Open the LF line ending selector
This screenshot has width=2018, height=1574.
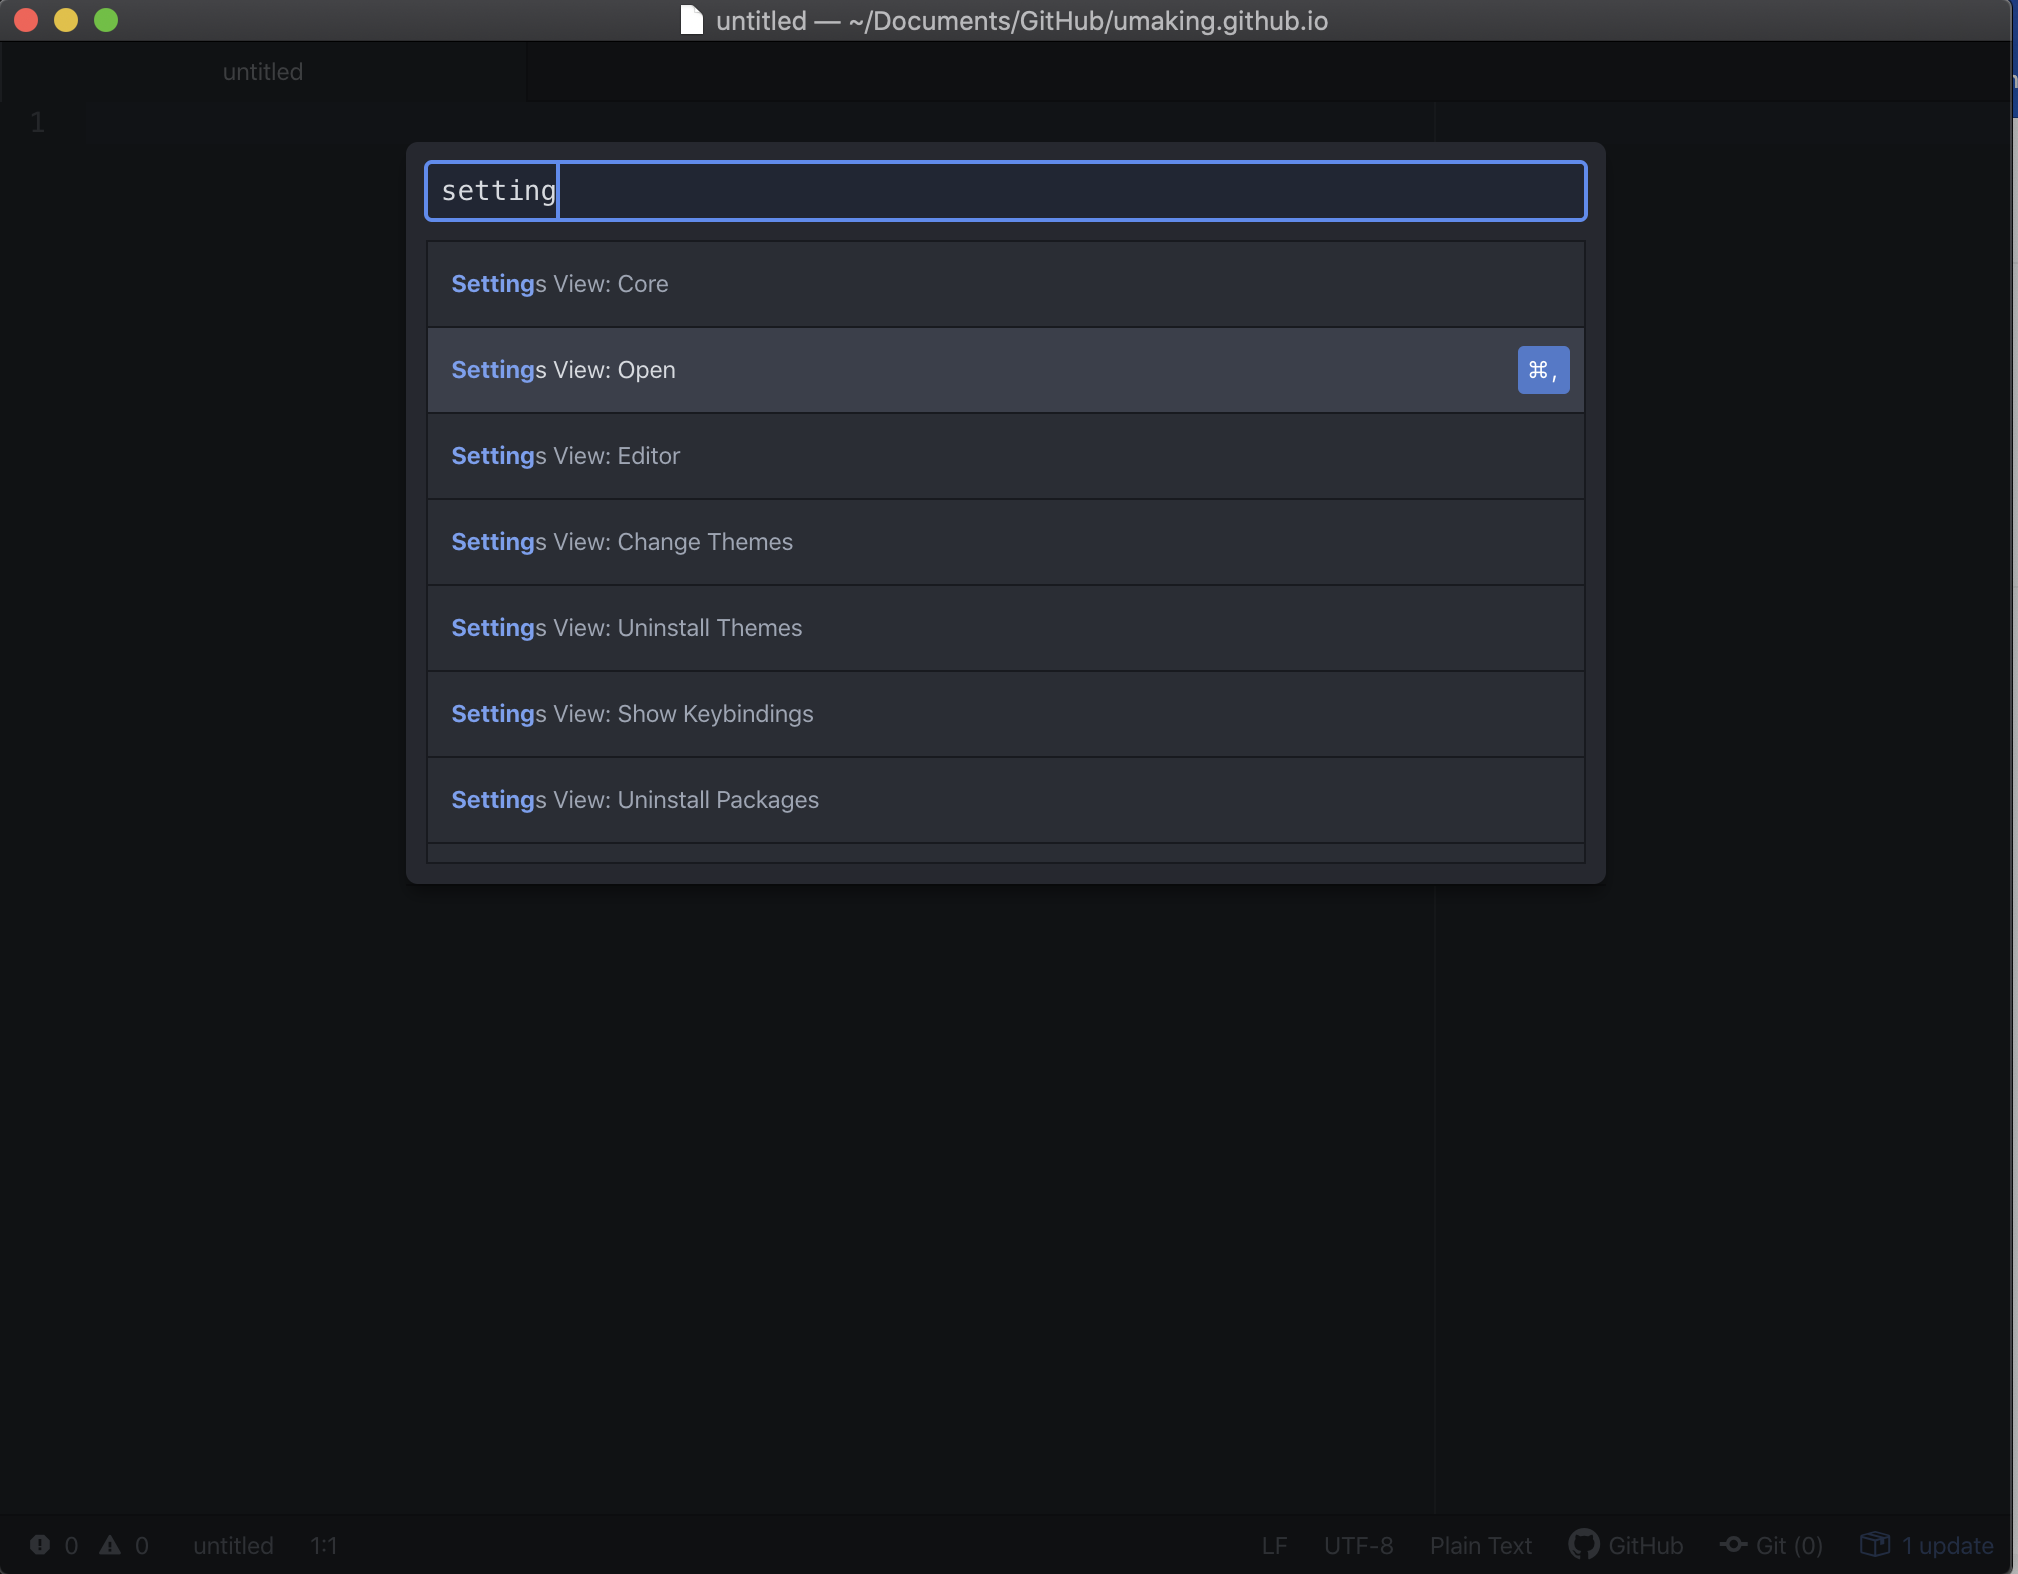[x=1274, y=1546]
